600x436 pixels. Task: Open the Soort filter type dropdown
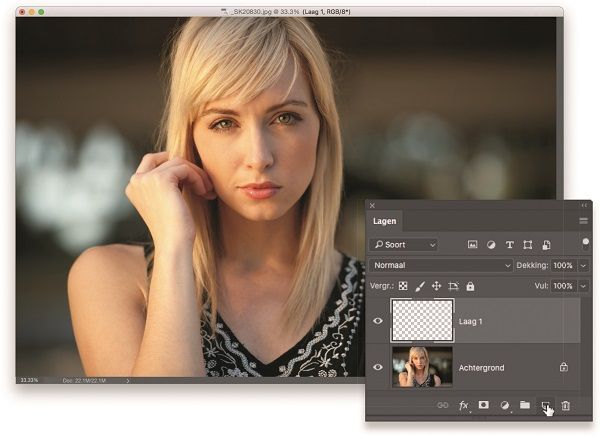[x=404, y=245]
